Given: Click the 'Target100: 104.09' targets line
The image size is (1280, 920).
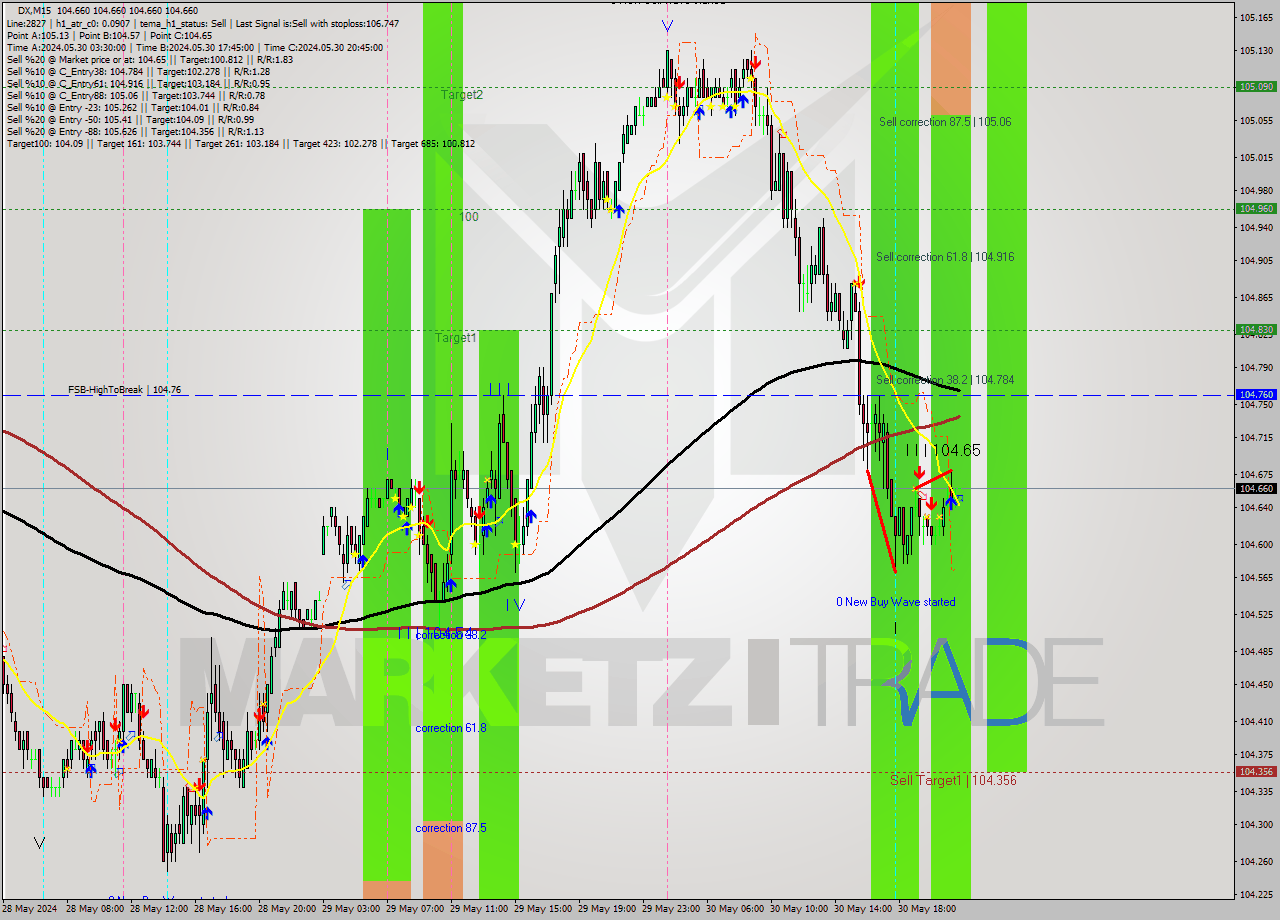Looking at the screenshot, I should (x=241, y=144).
